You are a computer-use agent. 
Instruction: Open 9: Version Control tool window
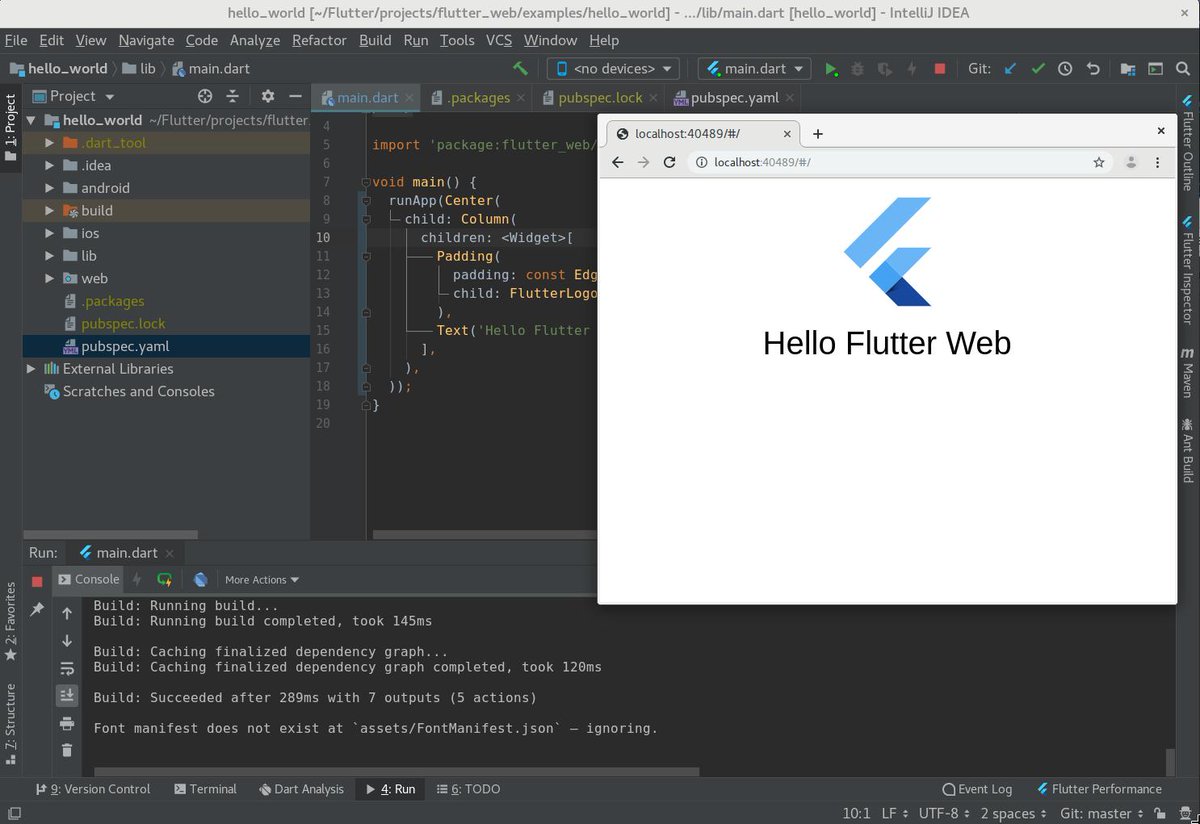(92, 789)
